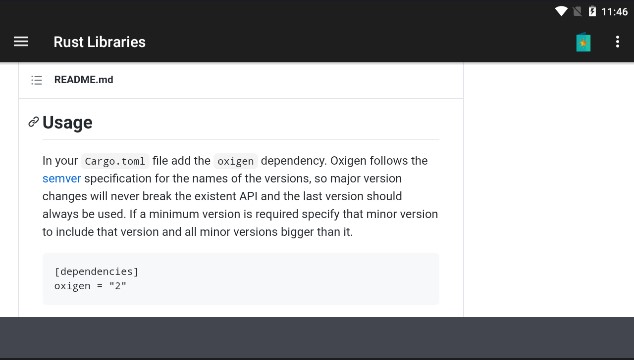Image resolution: width=634 pixels, height=360 pixels.
Task: Tap the Rust Libraries app title
Action: 99,42
